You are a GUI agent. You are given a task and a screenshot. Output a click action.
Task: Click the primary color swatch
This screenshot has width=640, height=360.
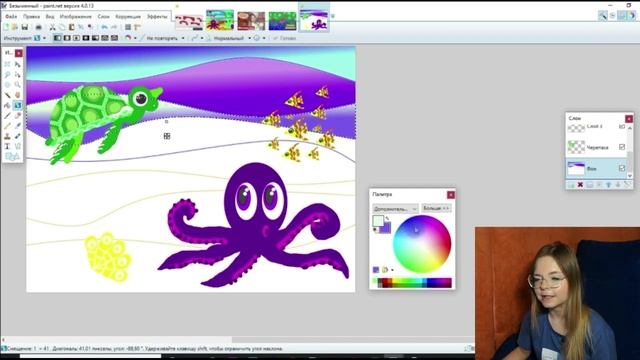[378, 221]
